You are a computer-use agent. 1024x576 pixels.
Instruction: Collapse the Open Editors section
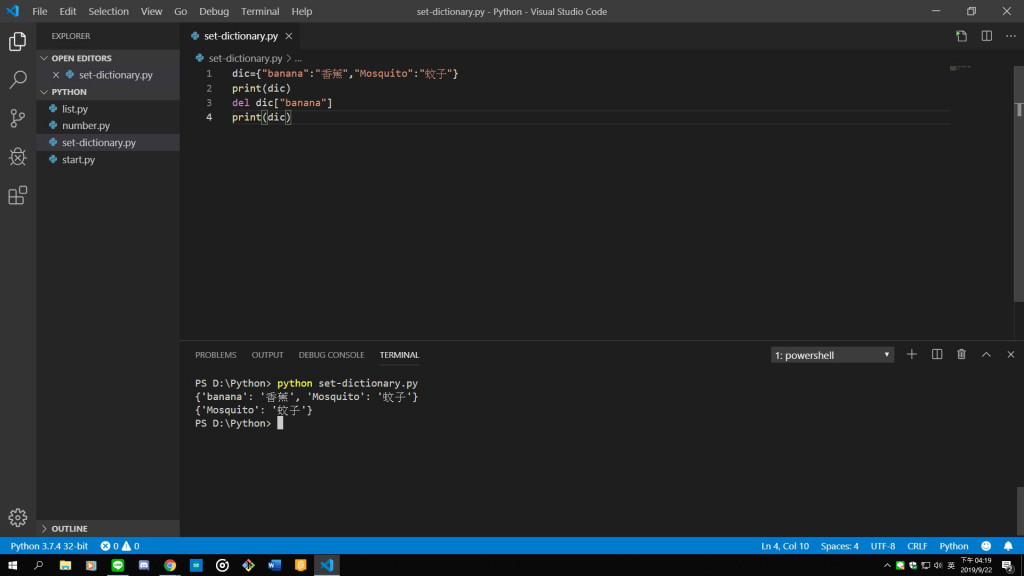click(108, 58)
